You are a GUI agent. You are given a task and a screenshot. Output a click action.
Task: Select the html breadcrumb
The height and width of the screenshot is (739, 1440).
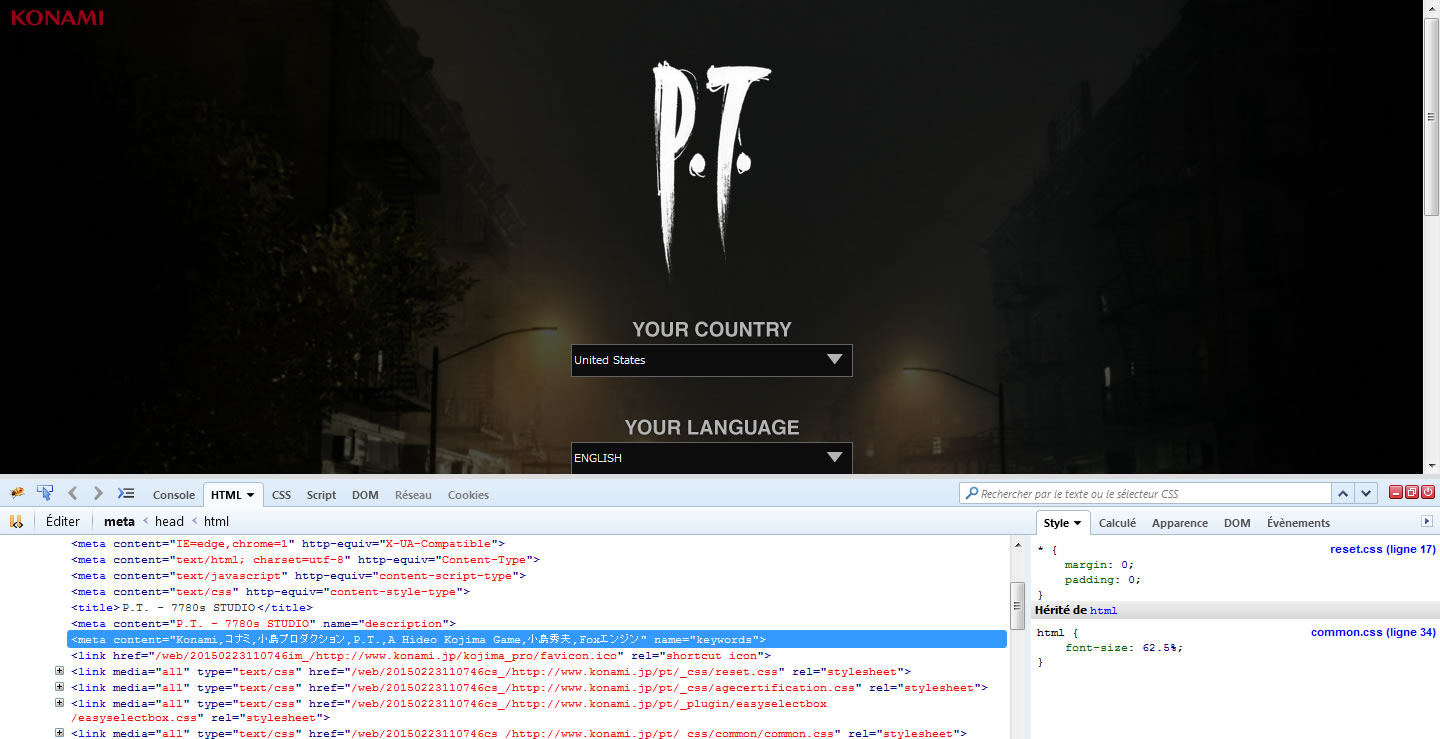click(216, 521)
